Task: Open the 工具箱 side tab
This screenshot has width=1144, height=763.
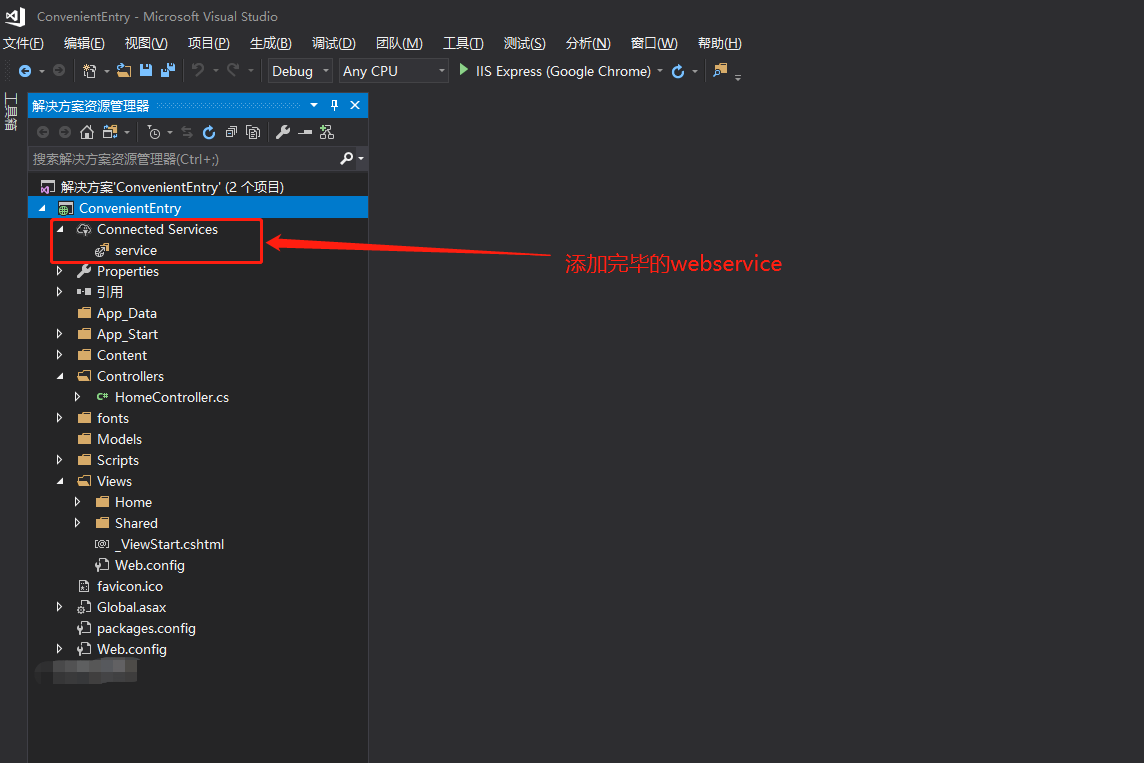Action: (x=11, y=111)
